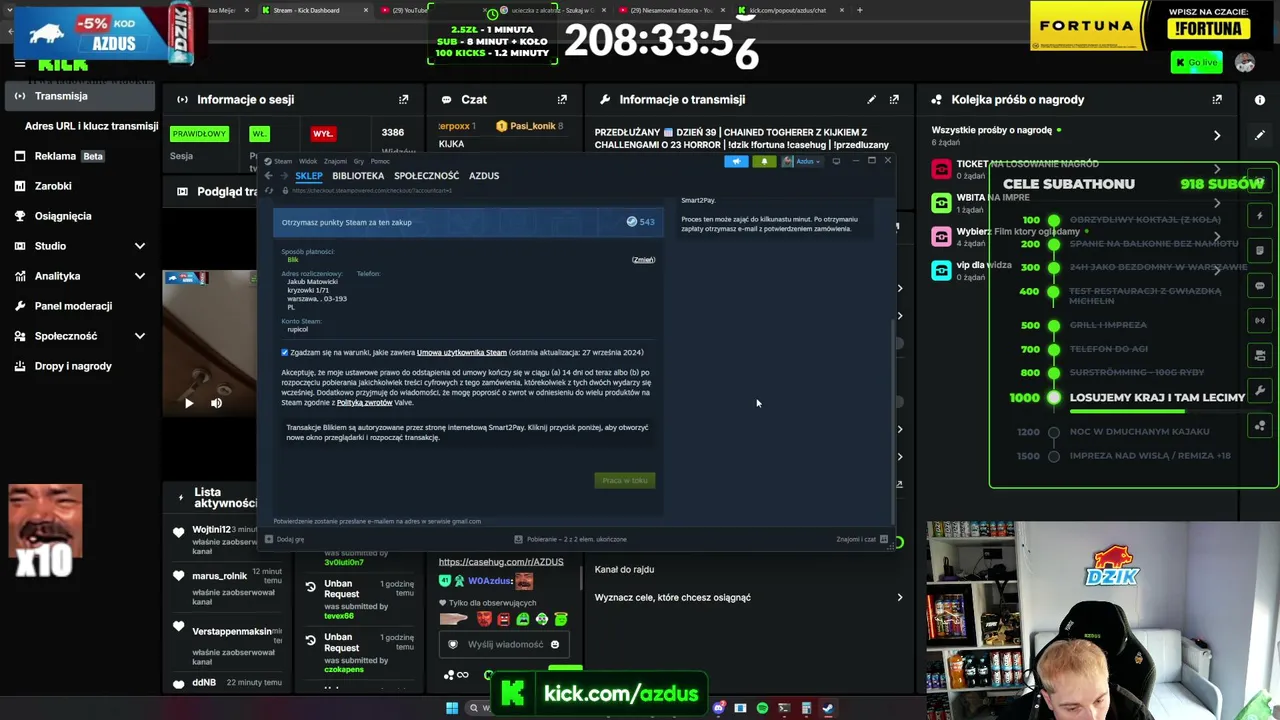Viewport: 1280px width, 720px height.
Task: Play the stream preview video
Action: (189, 403)
